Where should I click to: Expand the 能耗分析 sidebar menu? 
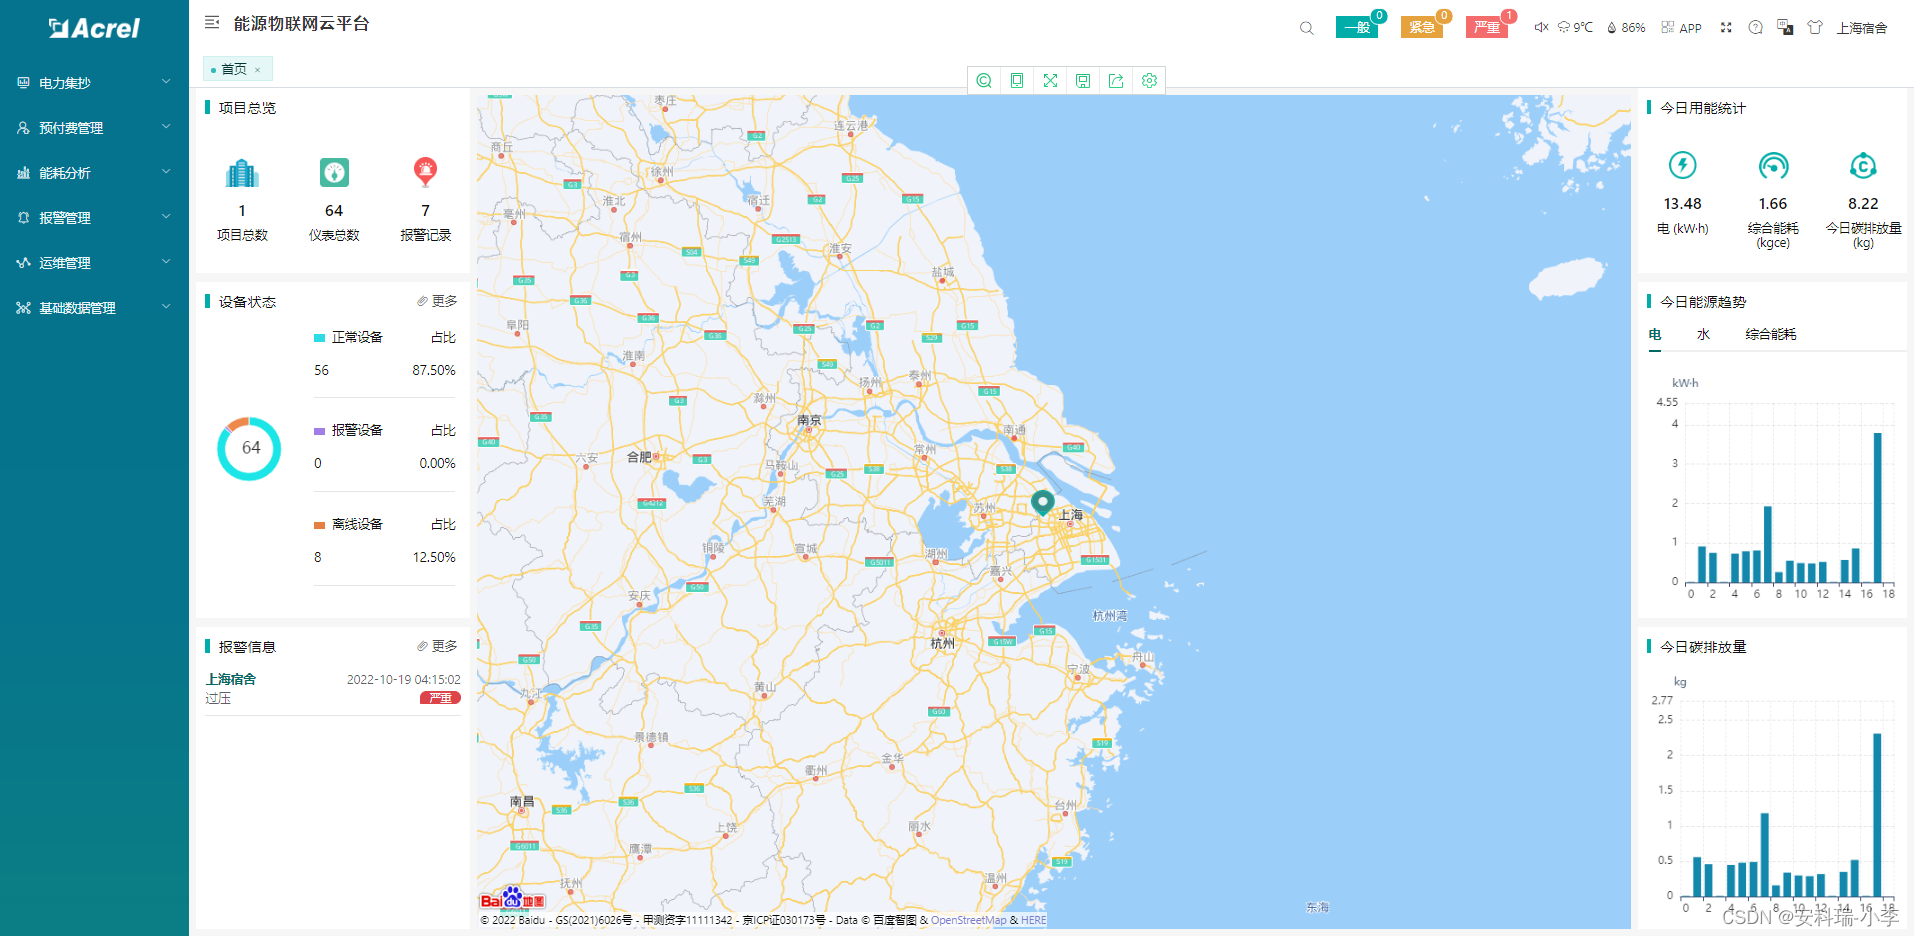pos(94,173)
